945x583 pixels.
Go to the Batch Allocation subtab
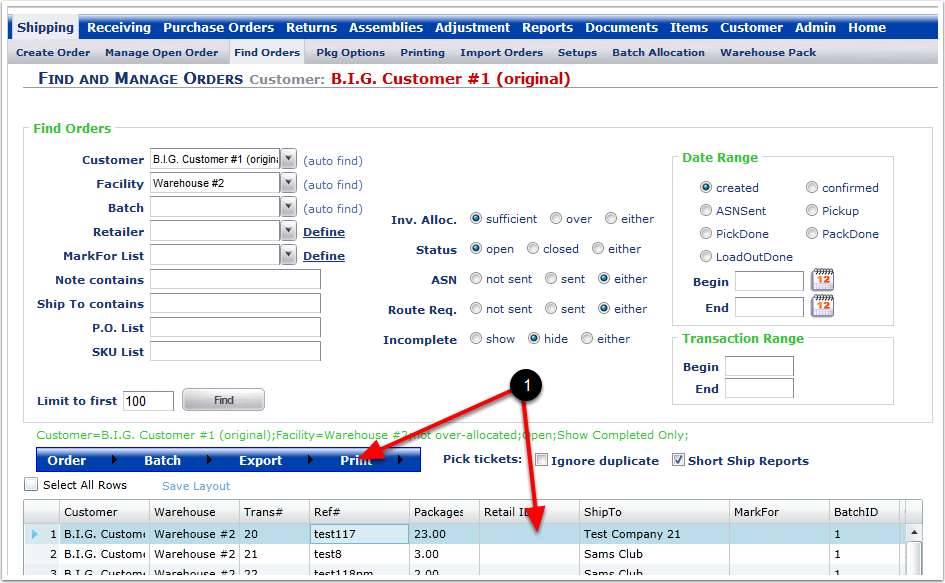click(658, 52)
